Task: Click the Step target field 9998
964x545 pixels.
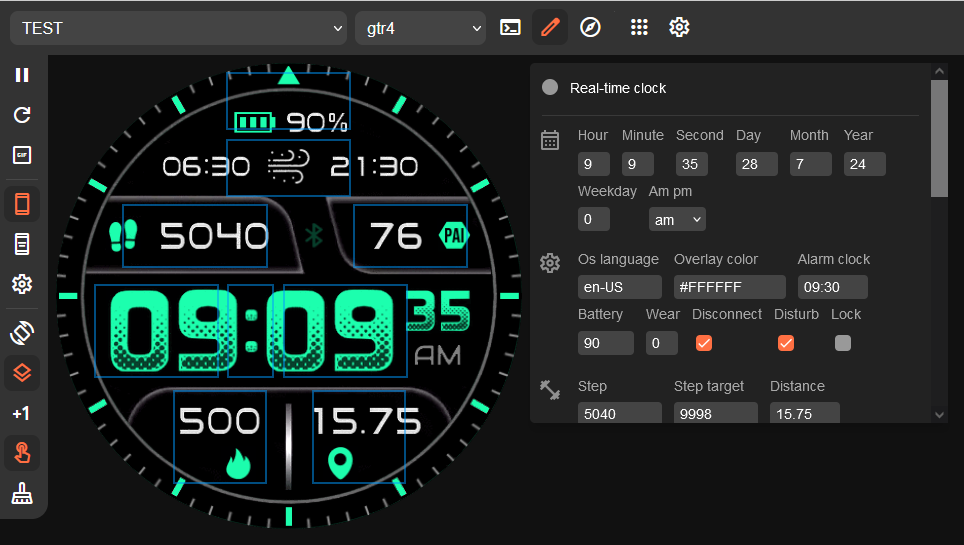Action: coord(716,413)
